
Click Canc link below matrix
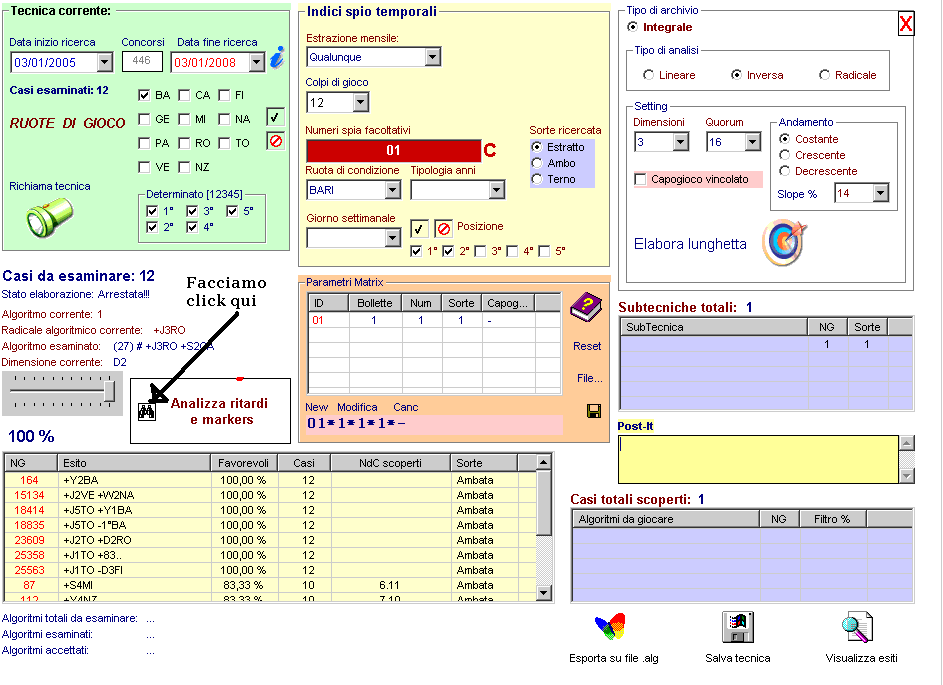[x=405, y=407]
